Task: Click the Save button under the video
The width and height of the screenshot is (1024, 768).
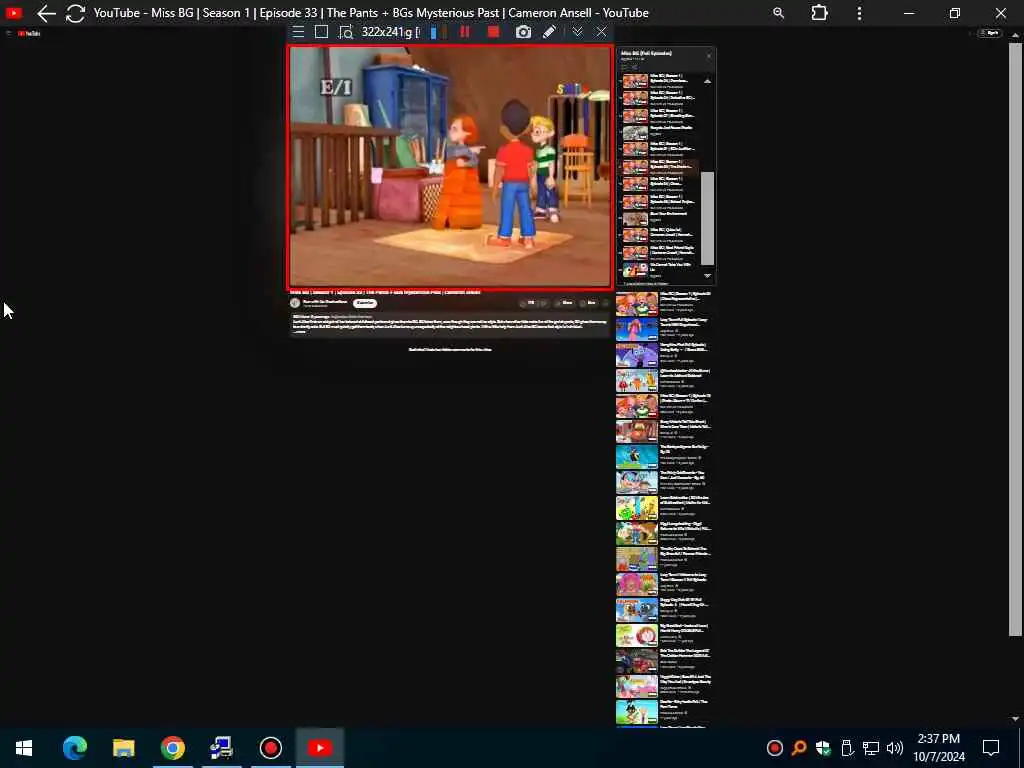Action: point(589,303)
